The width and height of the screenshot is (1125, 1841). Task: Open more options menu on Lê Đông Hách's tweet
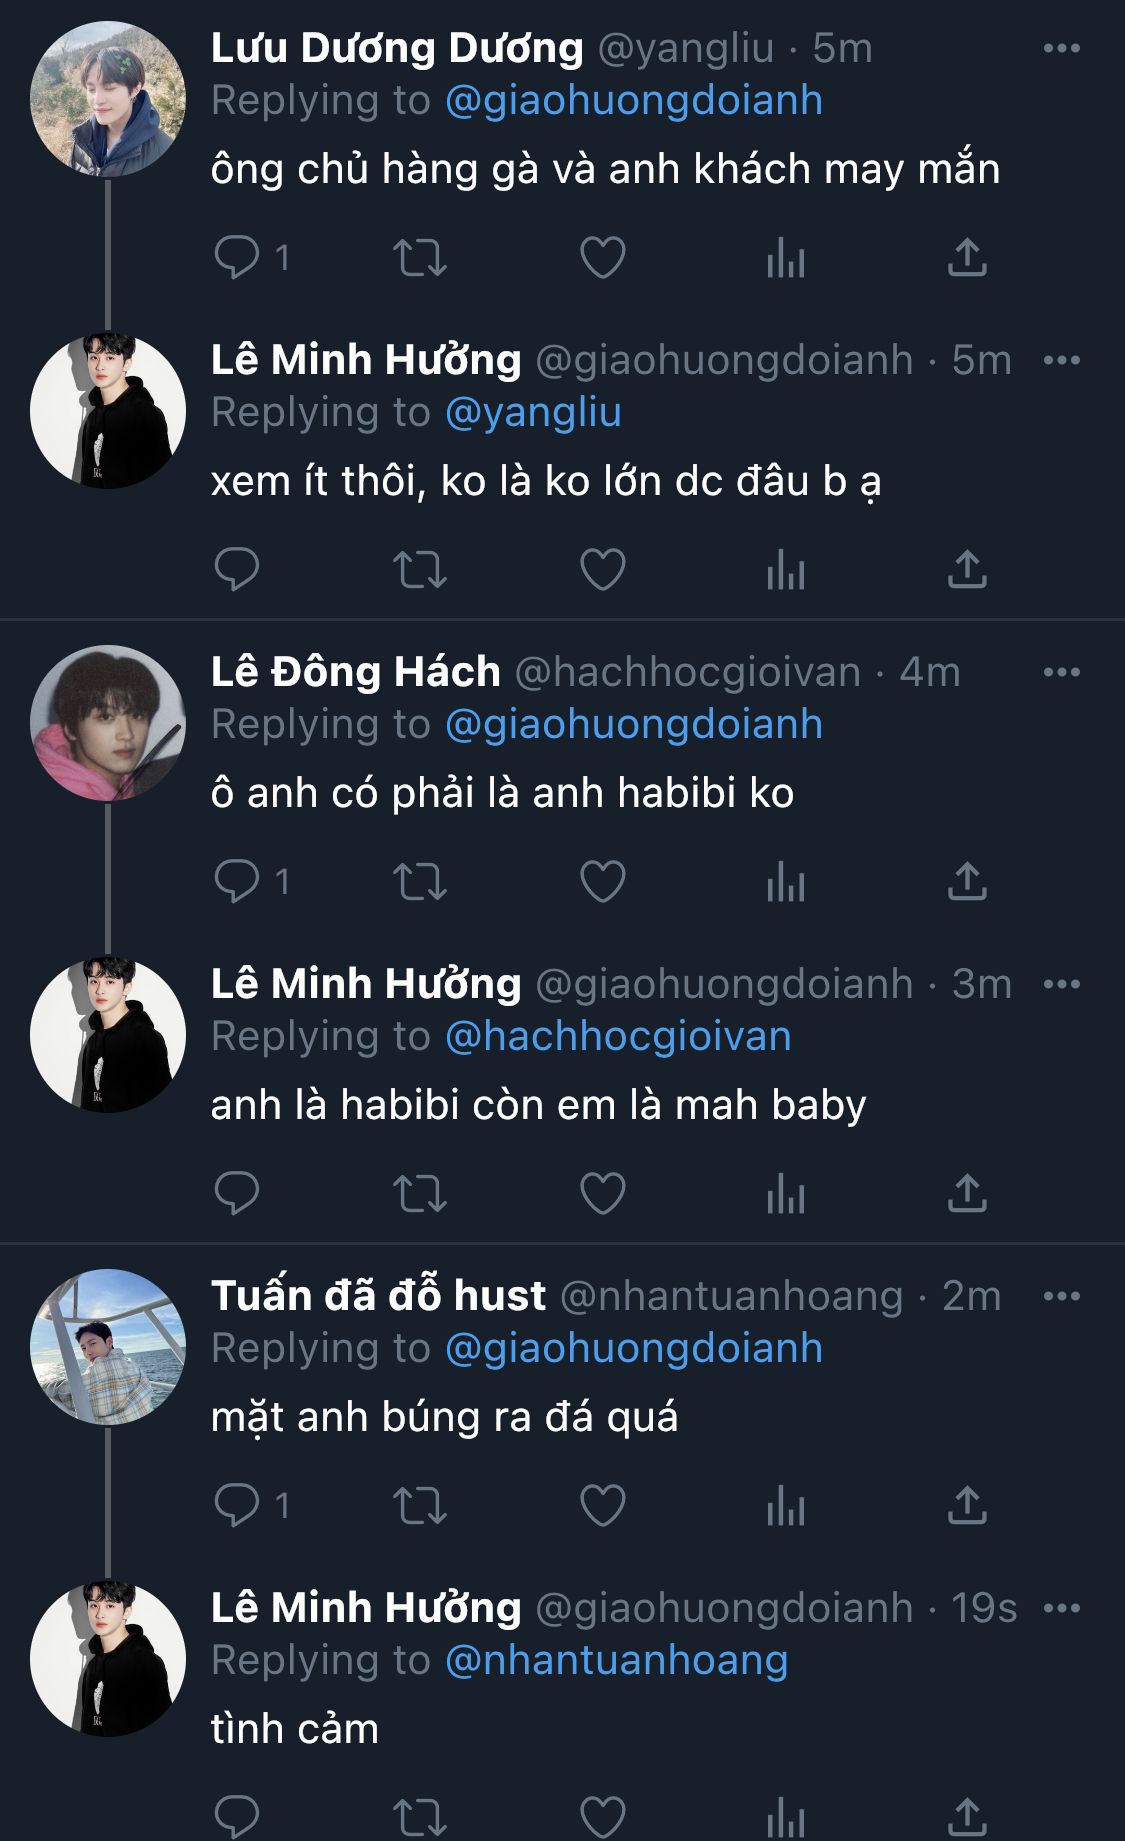1061,672
